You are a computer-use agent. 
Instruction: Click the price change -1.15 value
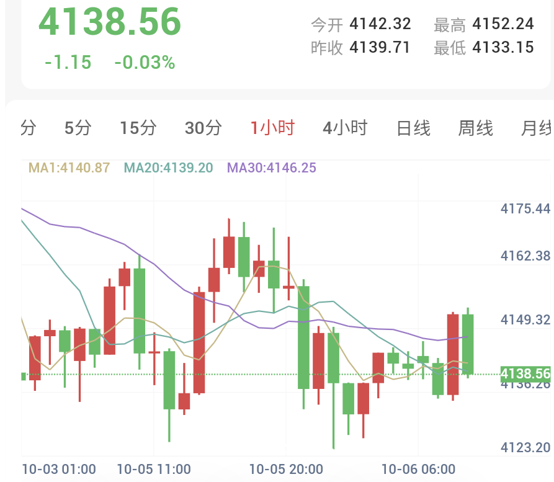tap(68, 63)
